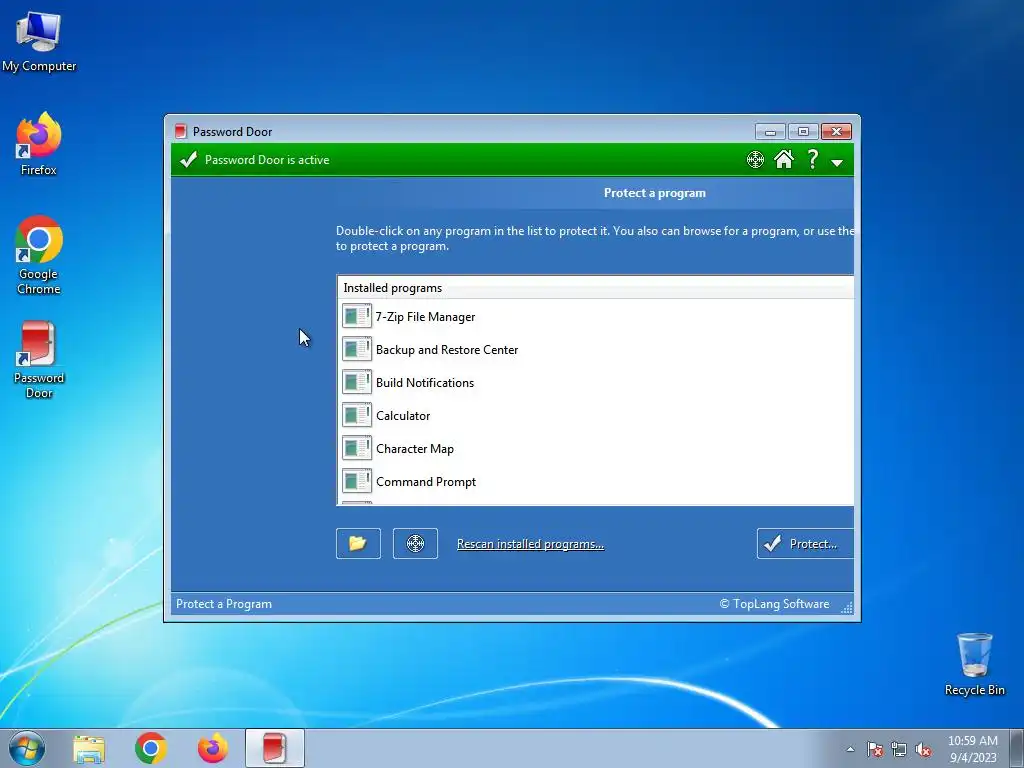Screen dimensions: 1024x768
Task: Expand the dropdown arrow in green header
Action: coord(837,163)
